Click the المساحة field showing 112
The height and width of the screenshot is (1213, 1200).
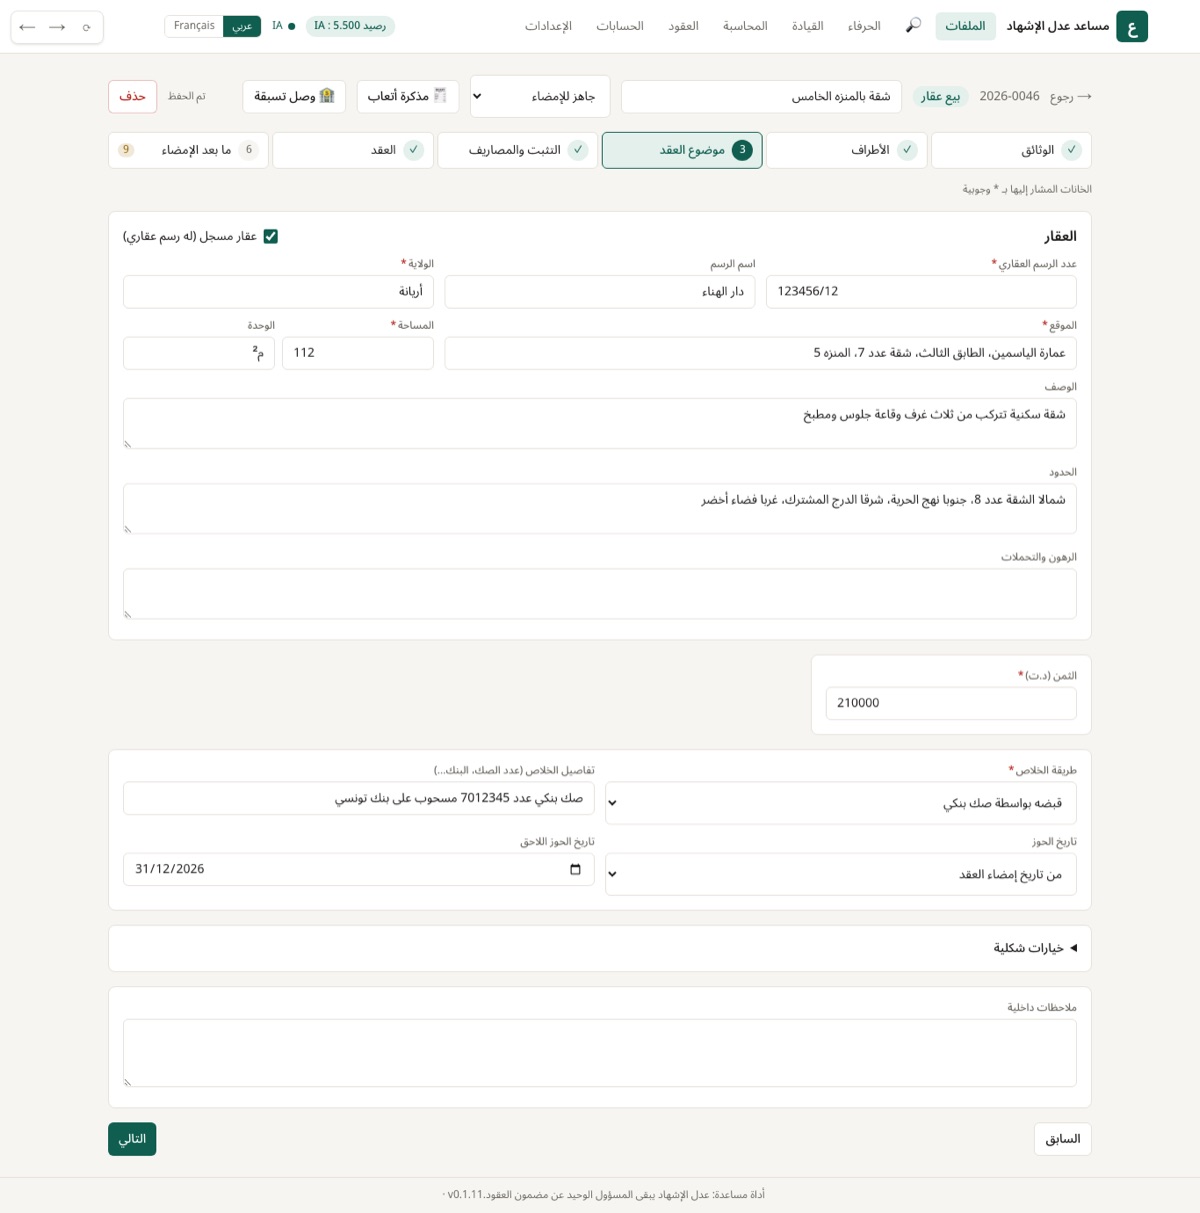coord(358,353)
